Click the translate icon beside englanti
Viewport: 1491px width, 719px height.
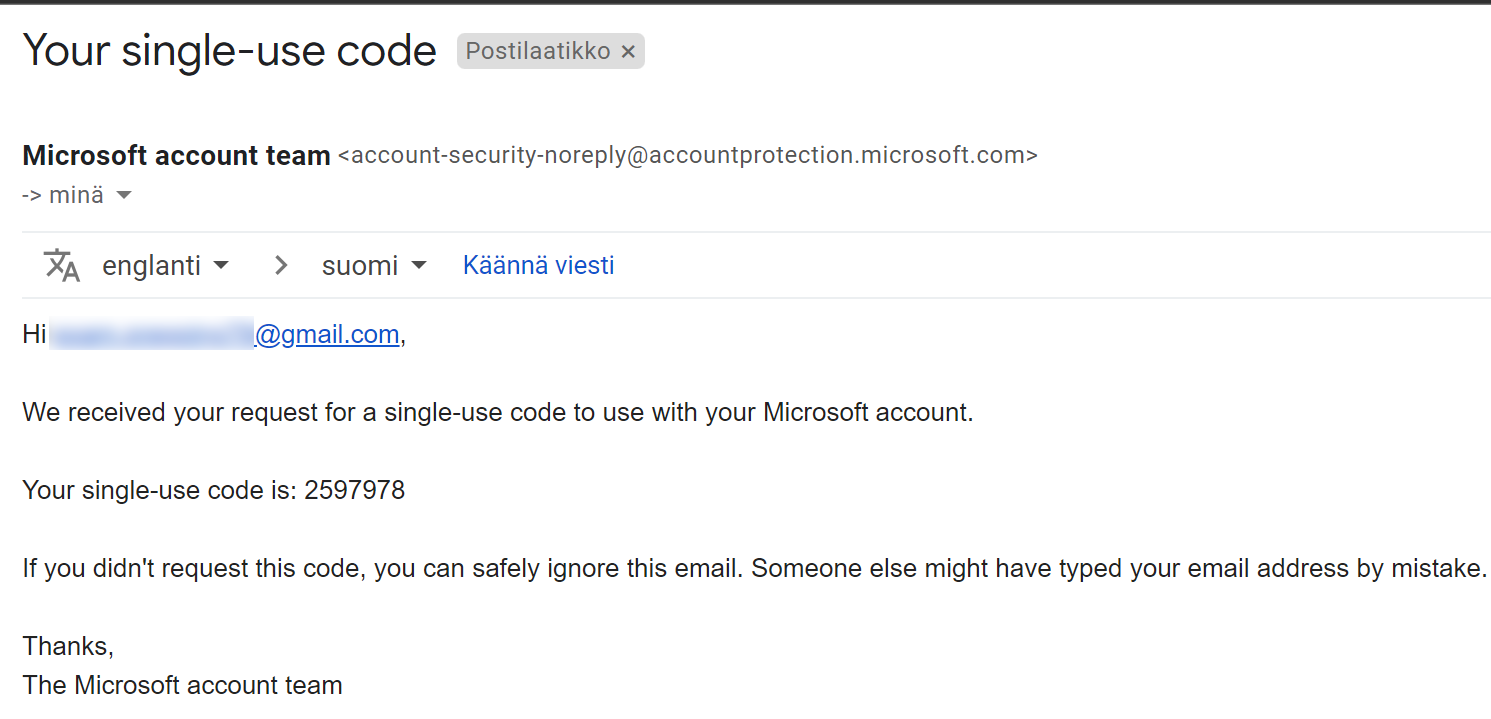click(62, 265)
